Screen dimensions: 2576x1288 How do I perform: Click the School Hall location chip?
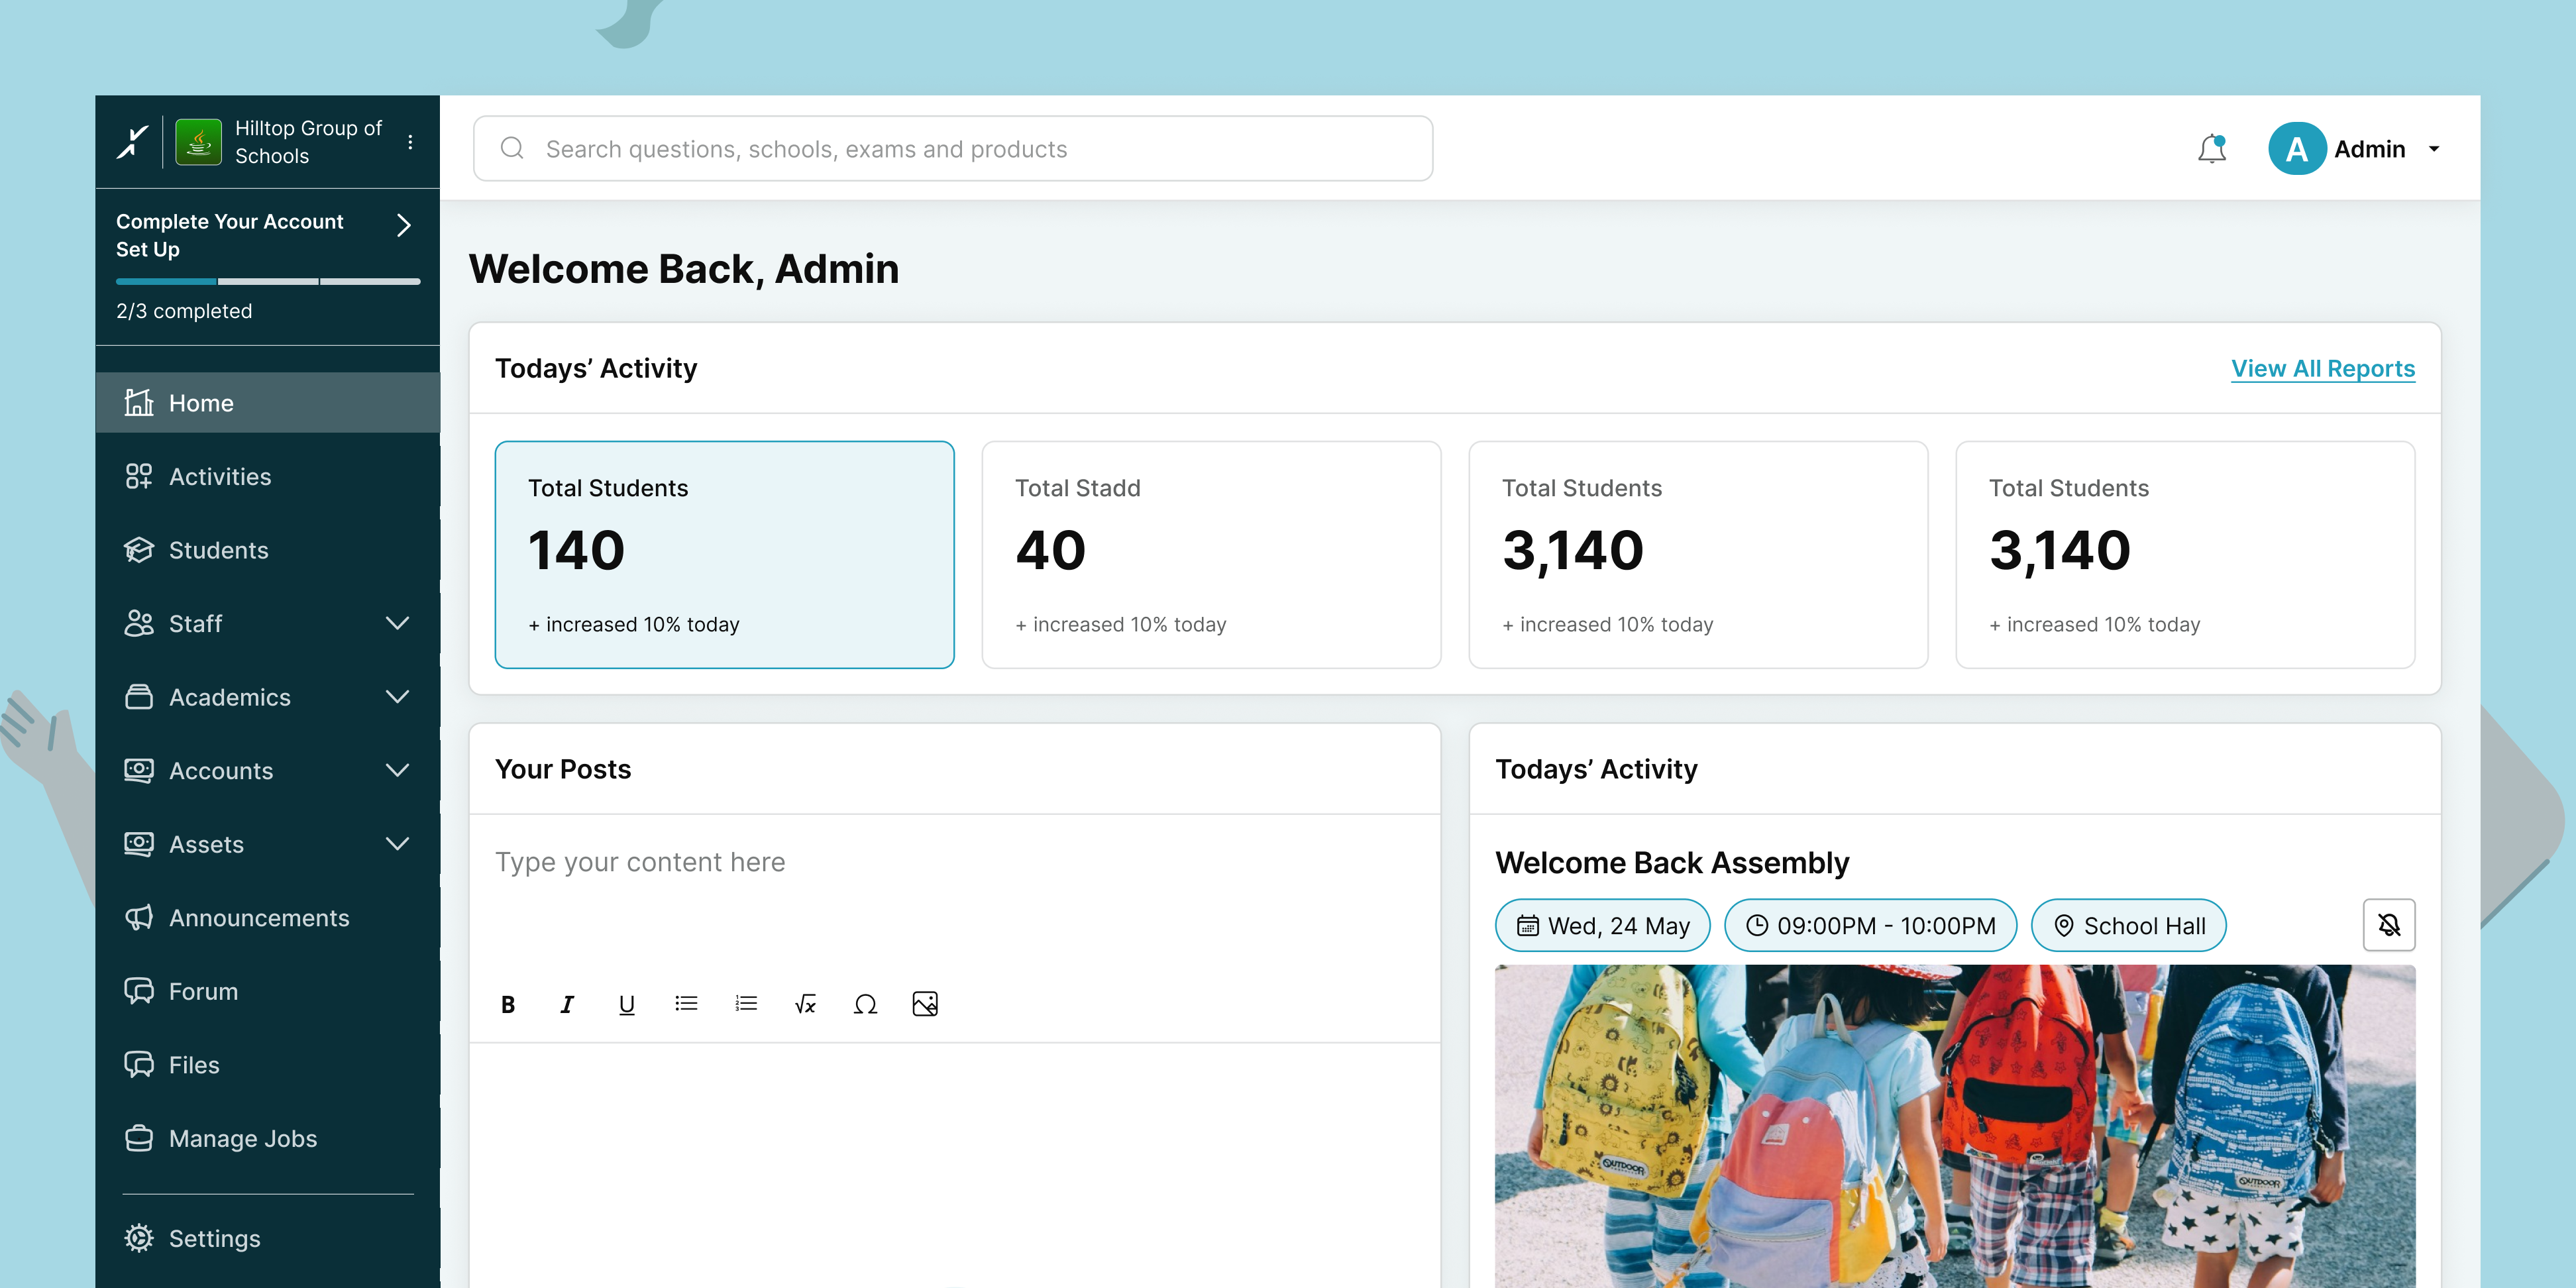pyautogui.click(x=2129, y=925)
